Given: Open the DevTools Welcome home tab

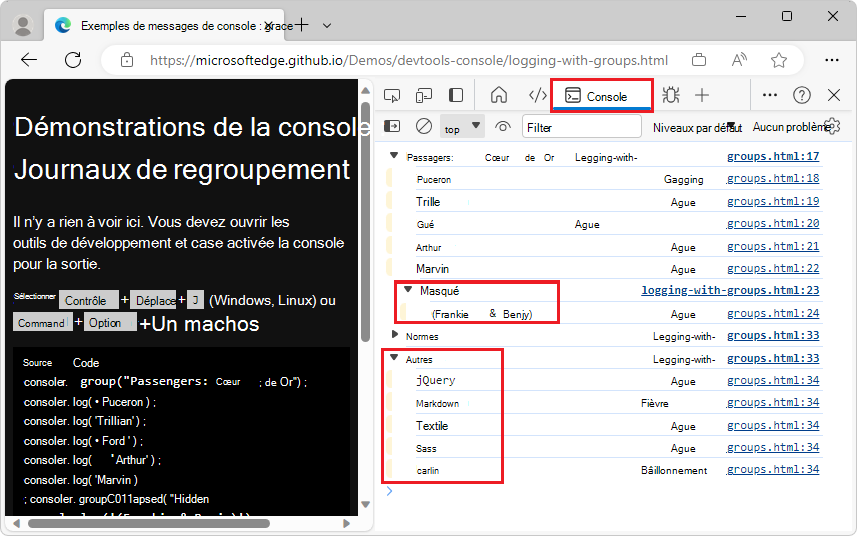Looking at the screenshot, I should click(x=498, y=96).
